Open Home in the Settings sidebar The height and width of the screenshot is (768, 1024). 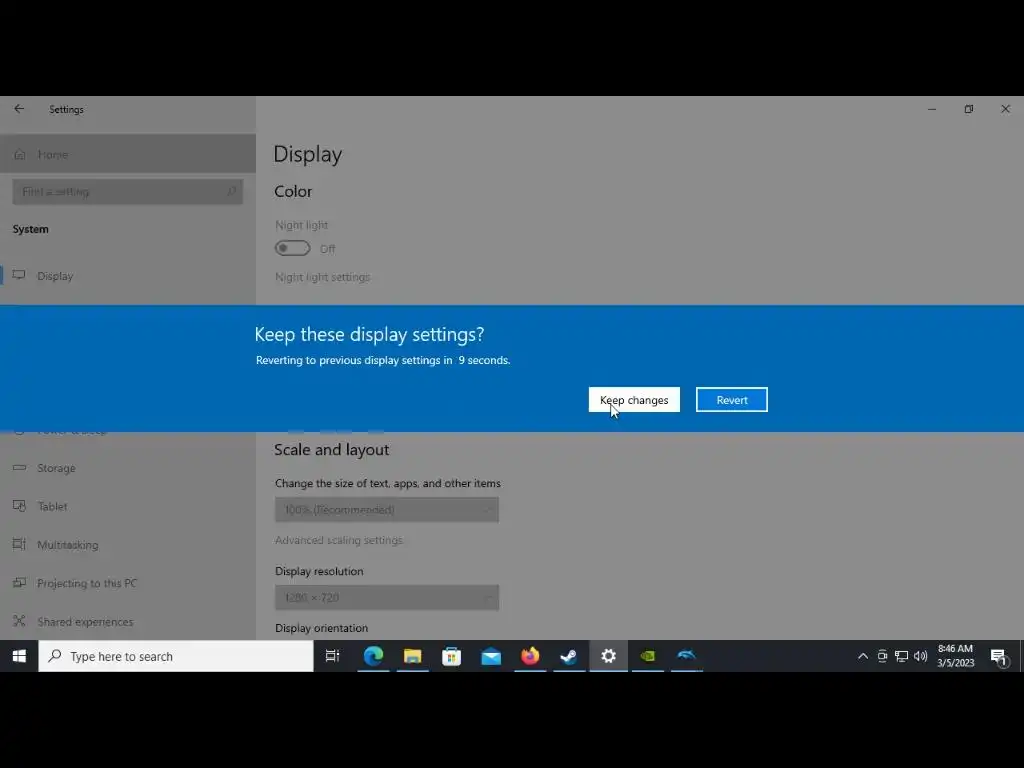tap(128, 154)
